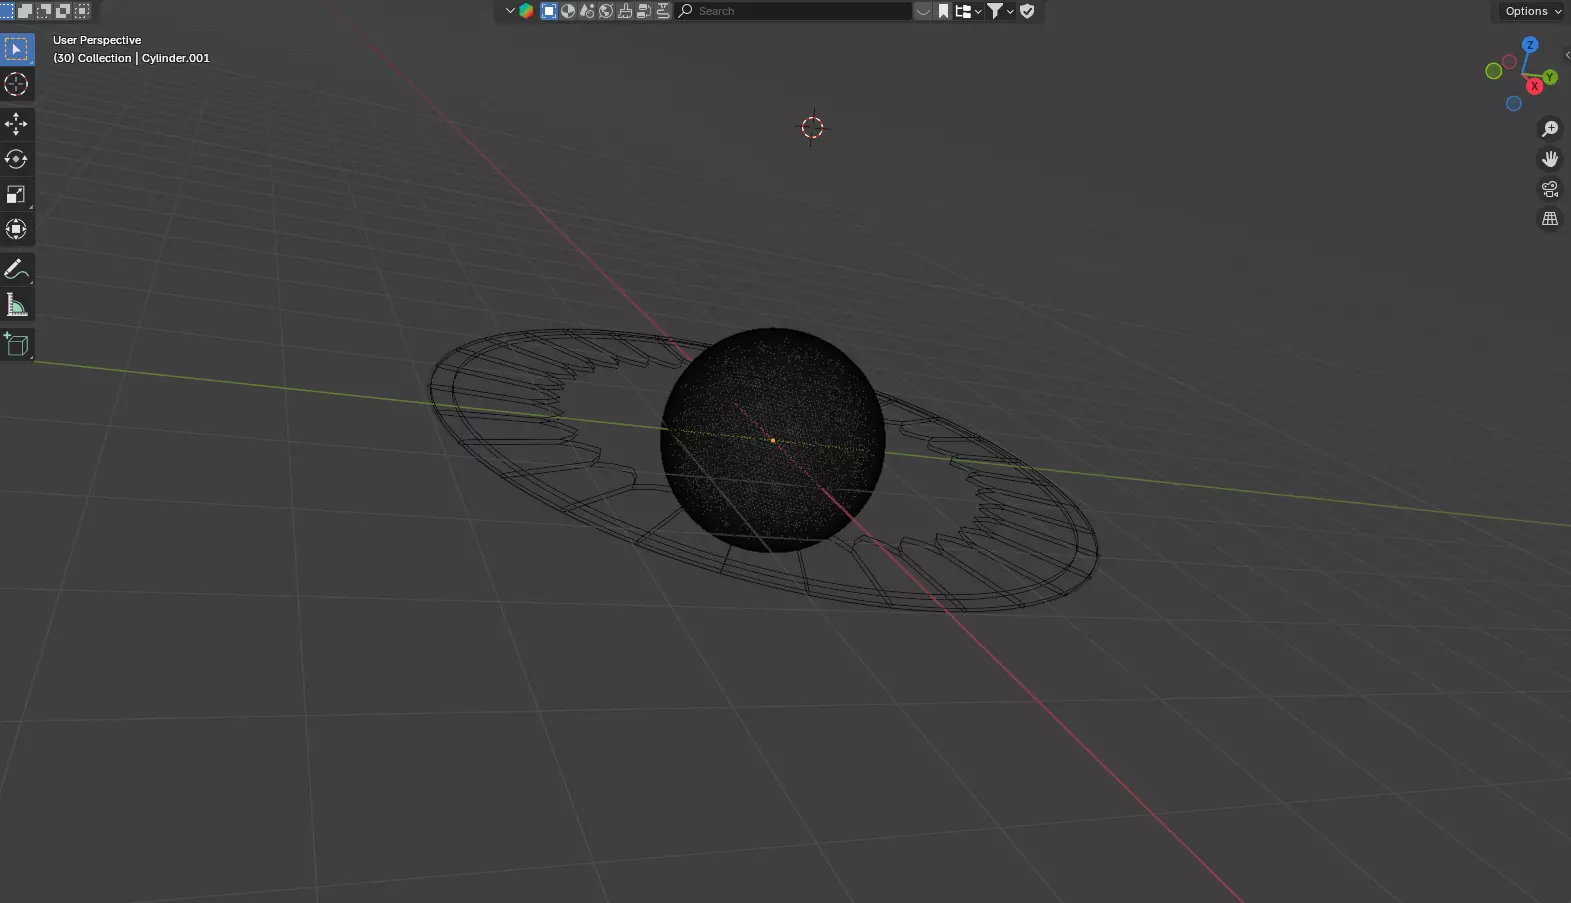Viewport: 1571px width, 903px height.
Task: Click the bookmark icon next to search
Action: [x=943, y=11]
